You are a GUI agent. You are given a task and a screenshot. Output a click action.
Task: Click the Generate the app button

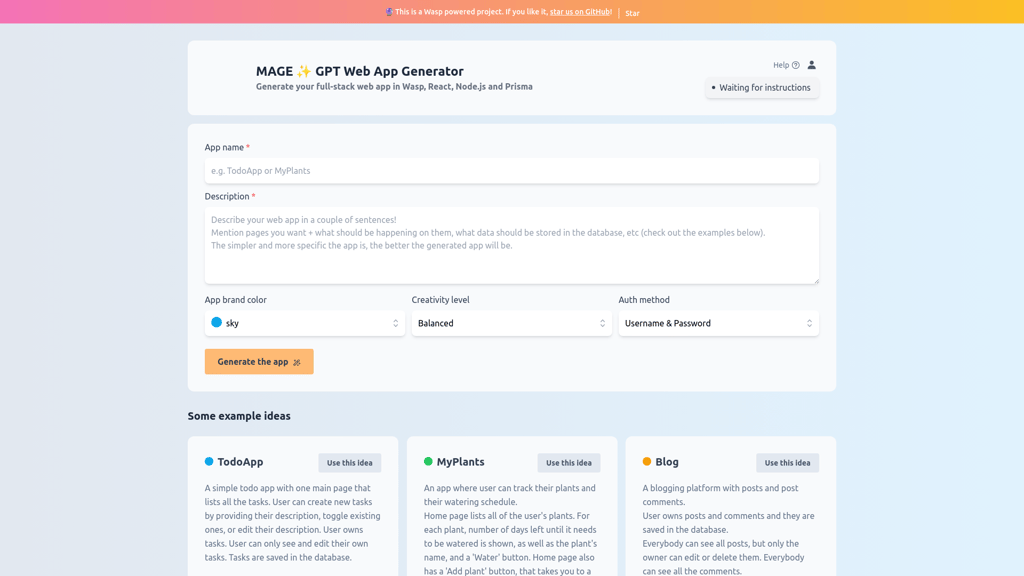pos(258,361)
